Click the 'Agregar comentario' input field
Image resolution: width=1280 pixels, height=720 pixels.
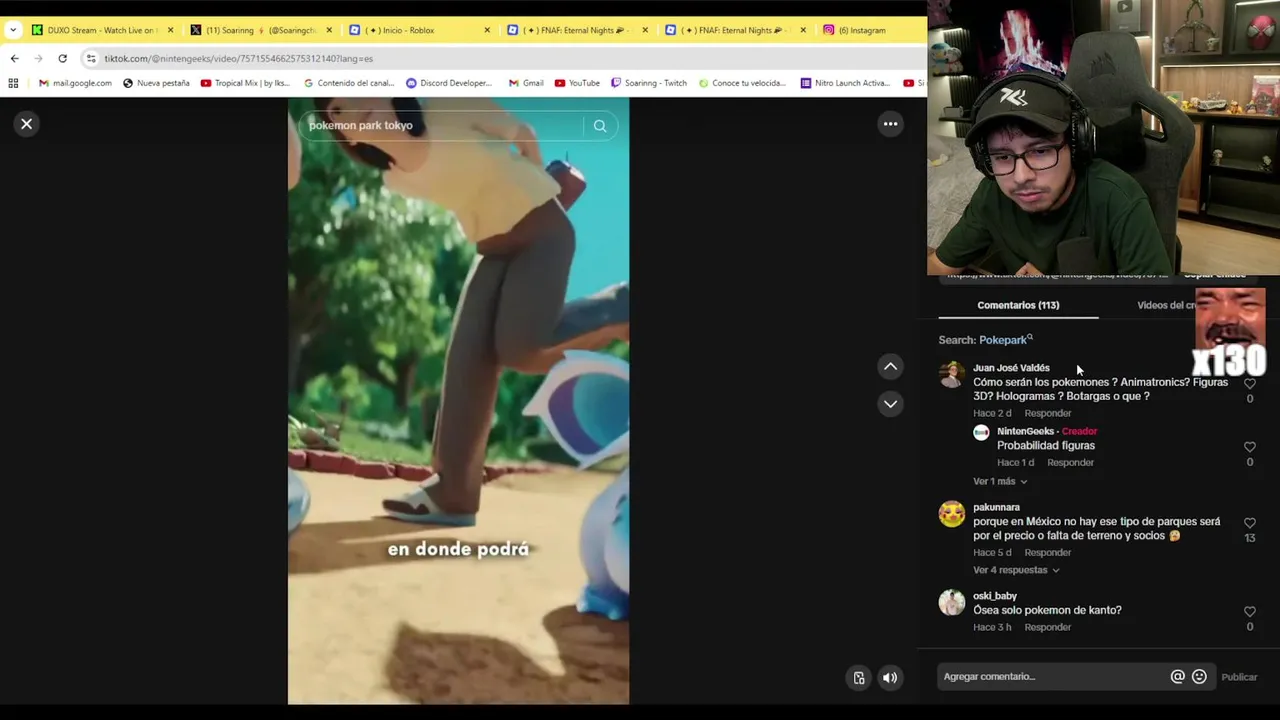point(1052,677)
